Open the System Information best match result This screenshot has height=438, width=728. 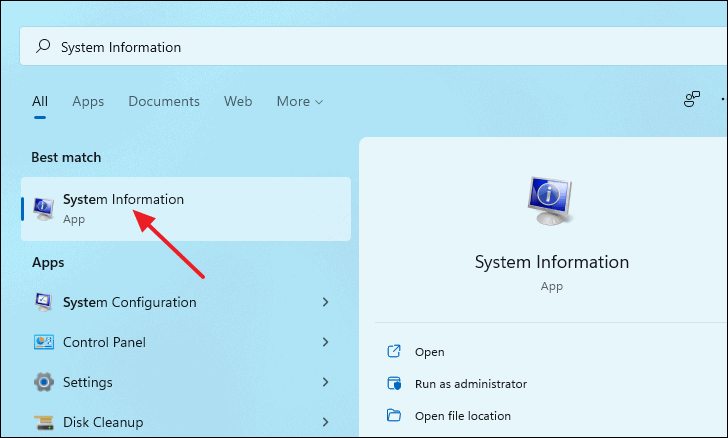tap(186, 209)
